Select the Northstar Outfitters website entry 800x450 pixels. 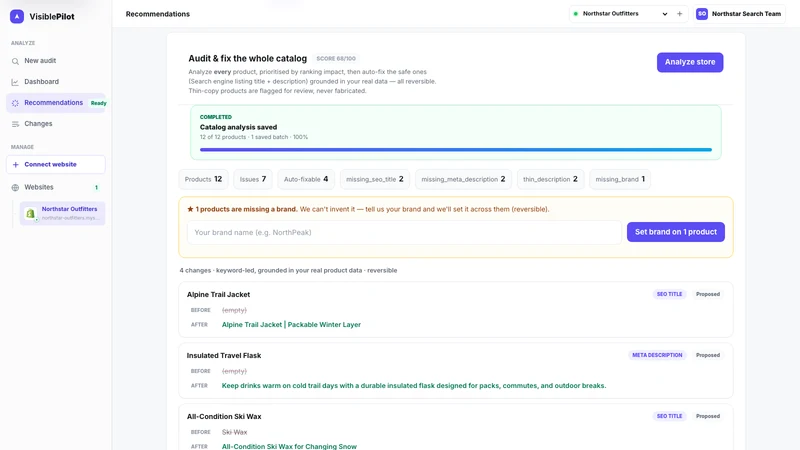[x=62, y=213]
